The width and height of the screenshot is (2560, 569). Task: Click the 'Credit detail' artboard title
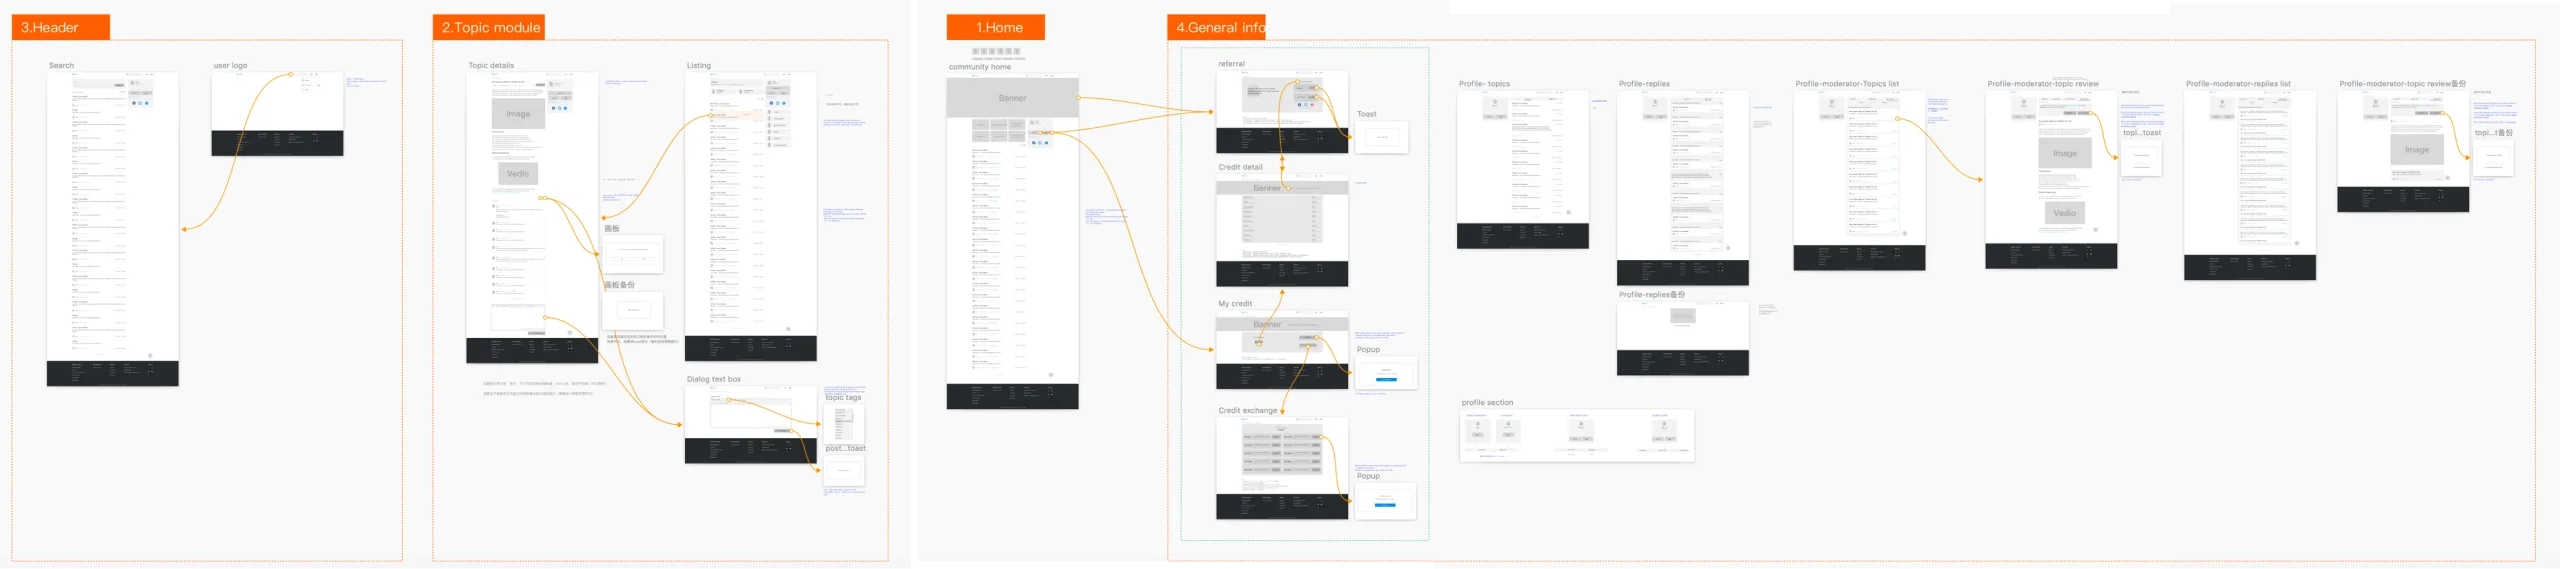[1240, 167]
